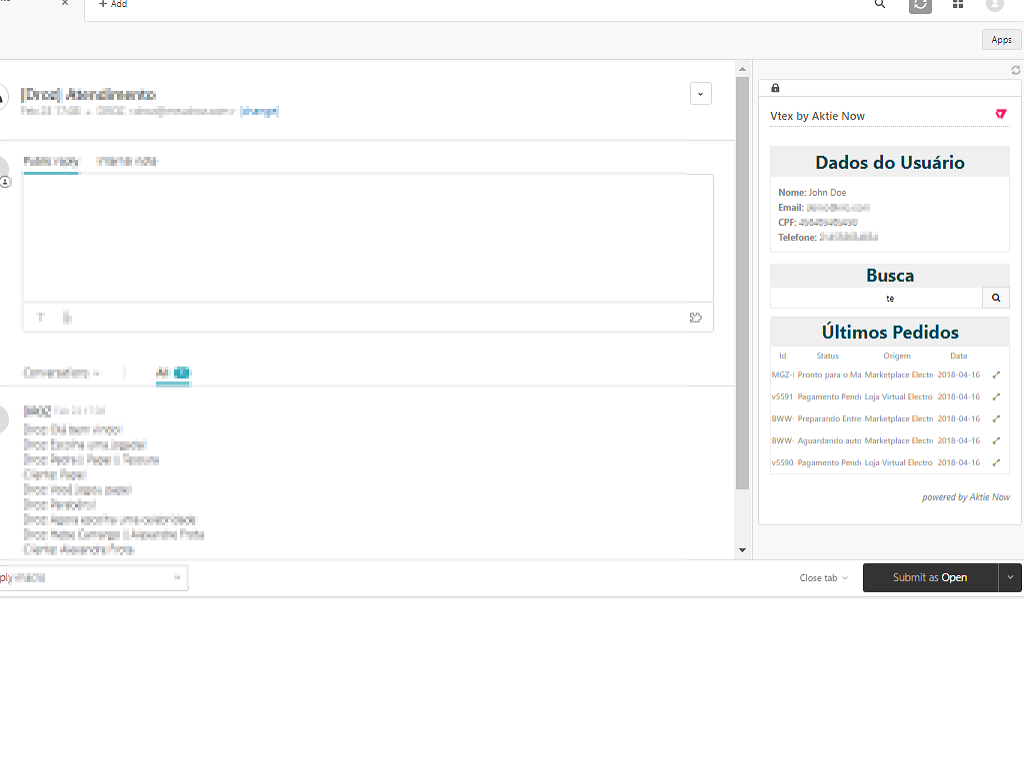Click into the Busca search field

pos(876,298)
